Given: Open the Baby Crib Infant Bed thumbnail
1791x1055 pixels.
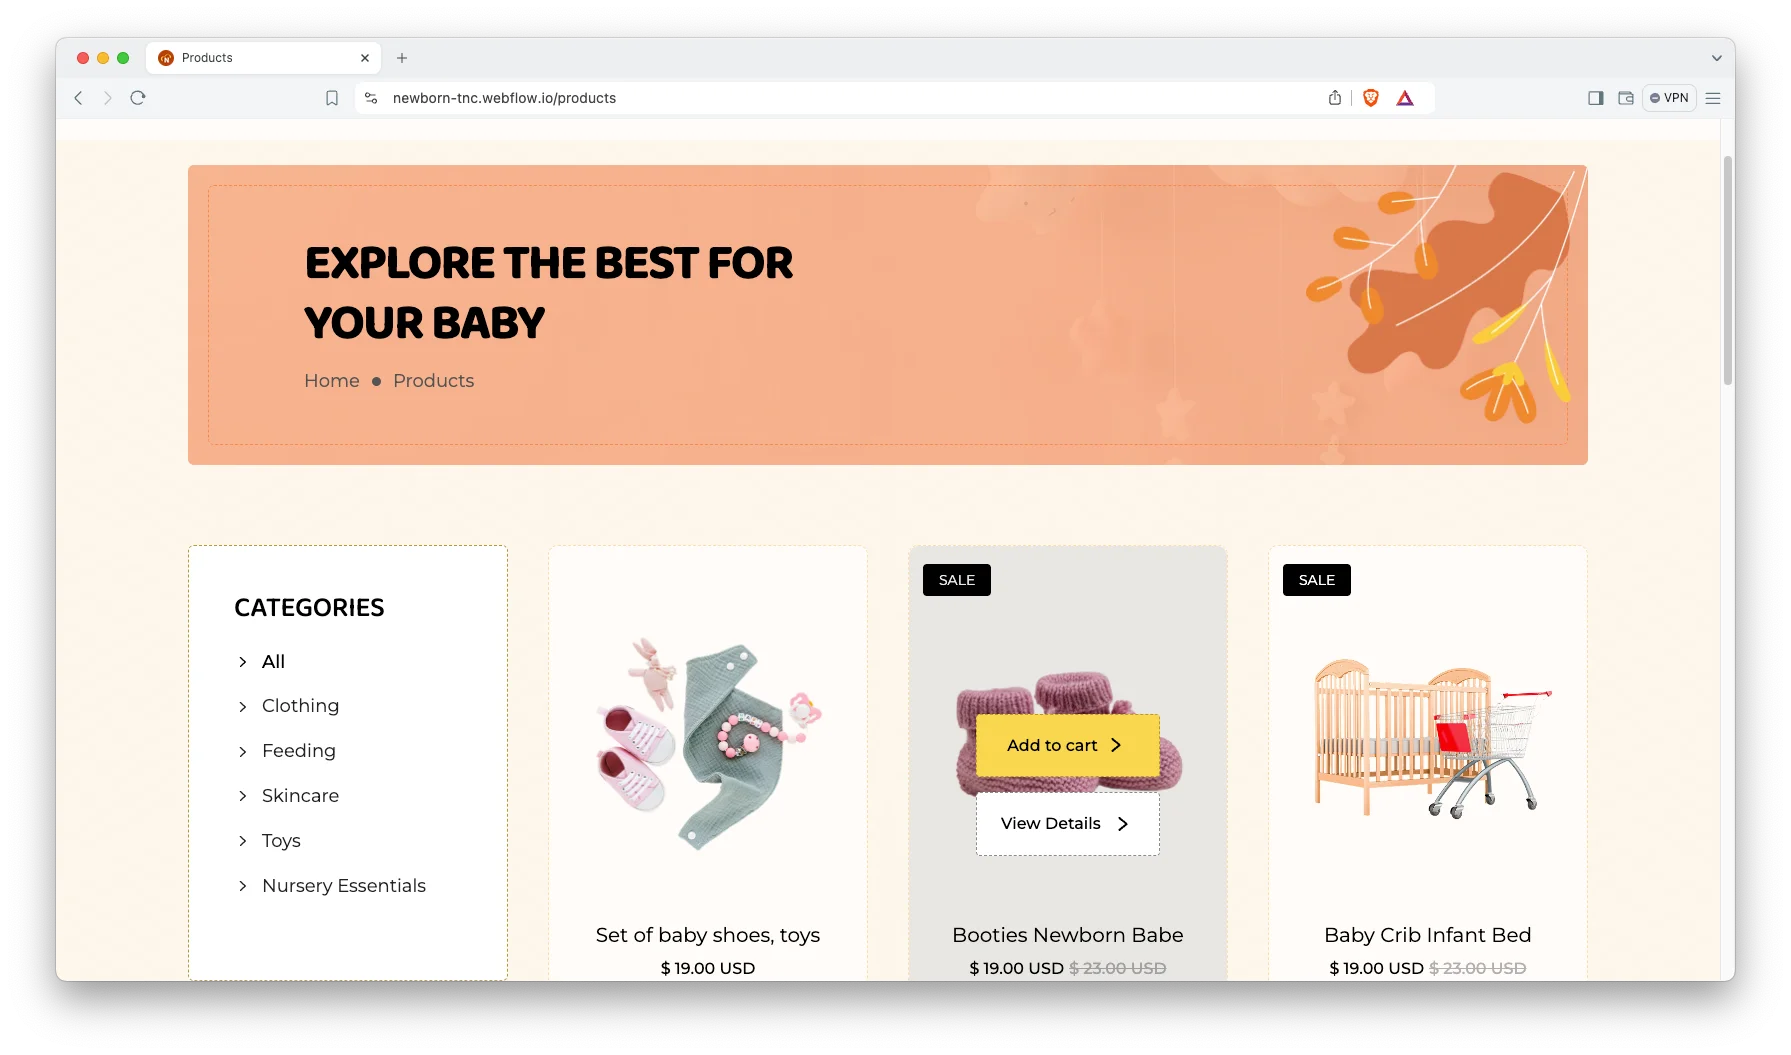Looking at the screenshot, I should [1428, 740].
